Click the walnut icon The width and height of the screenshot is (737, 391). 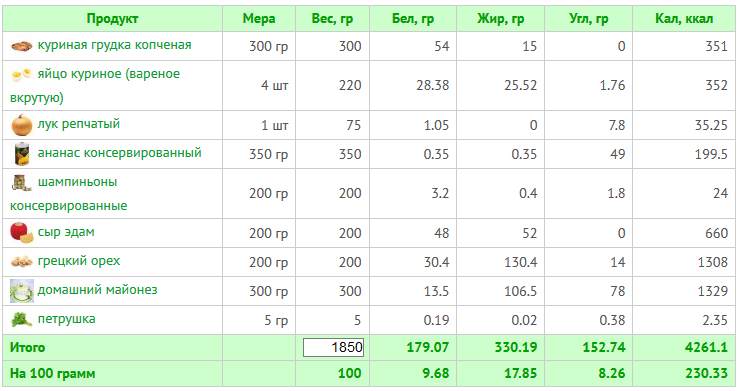(x=22, y=262)
